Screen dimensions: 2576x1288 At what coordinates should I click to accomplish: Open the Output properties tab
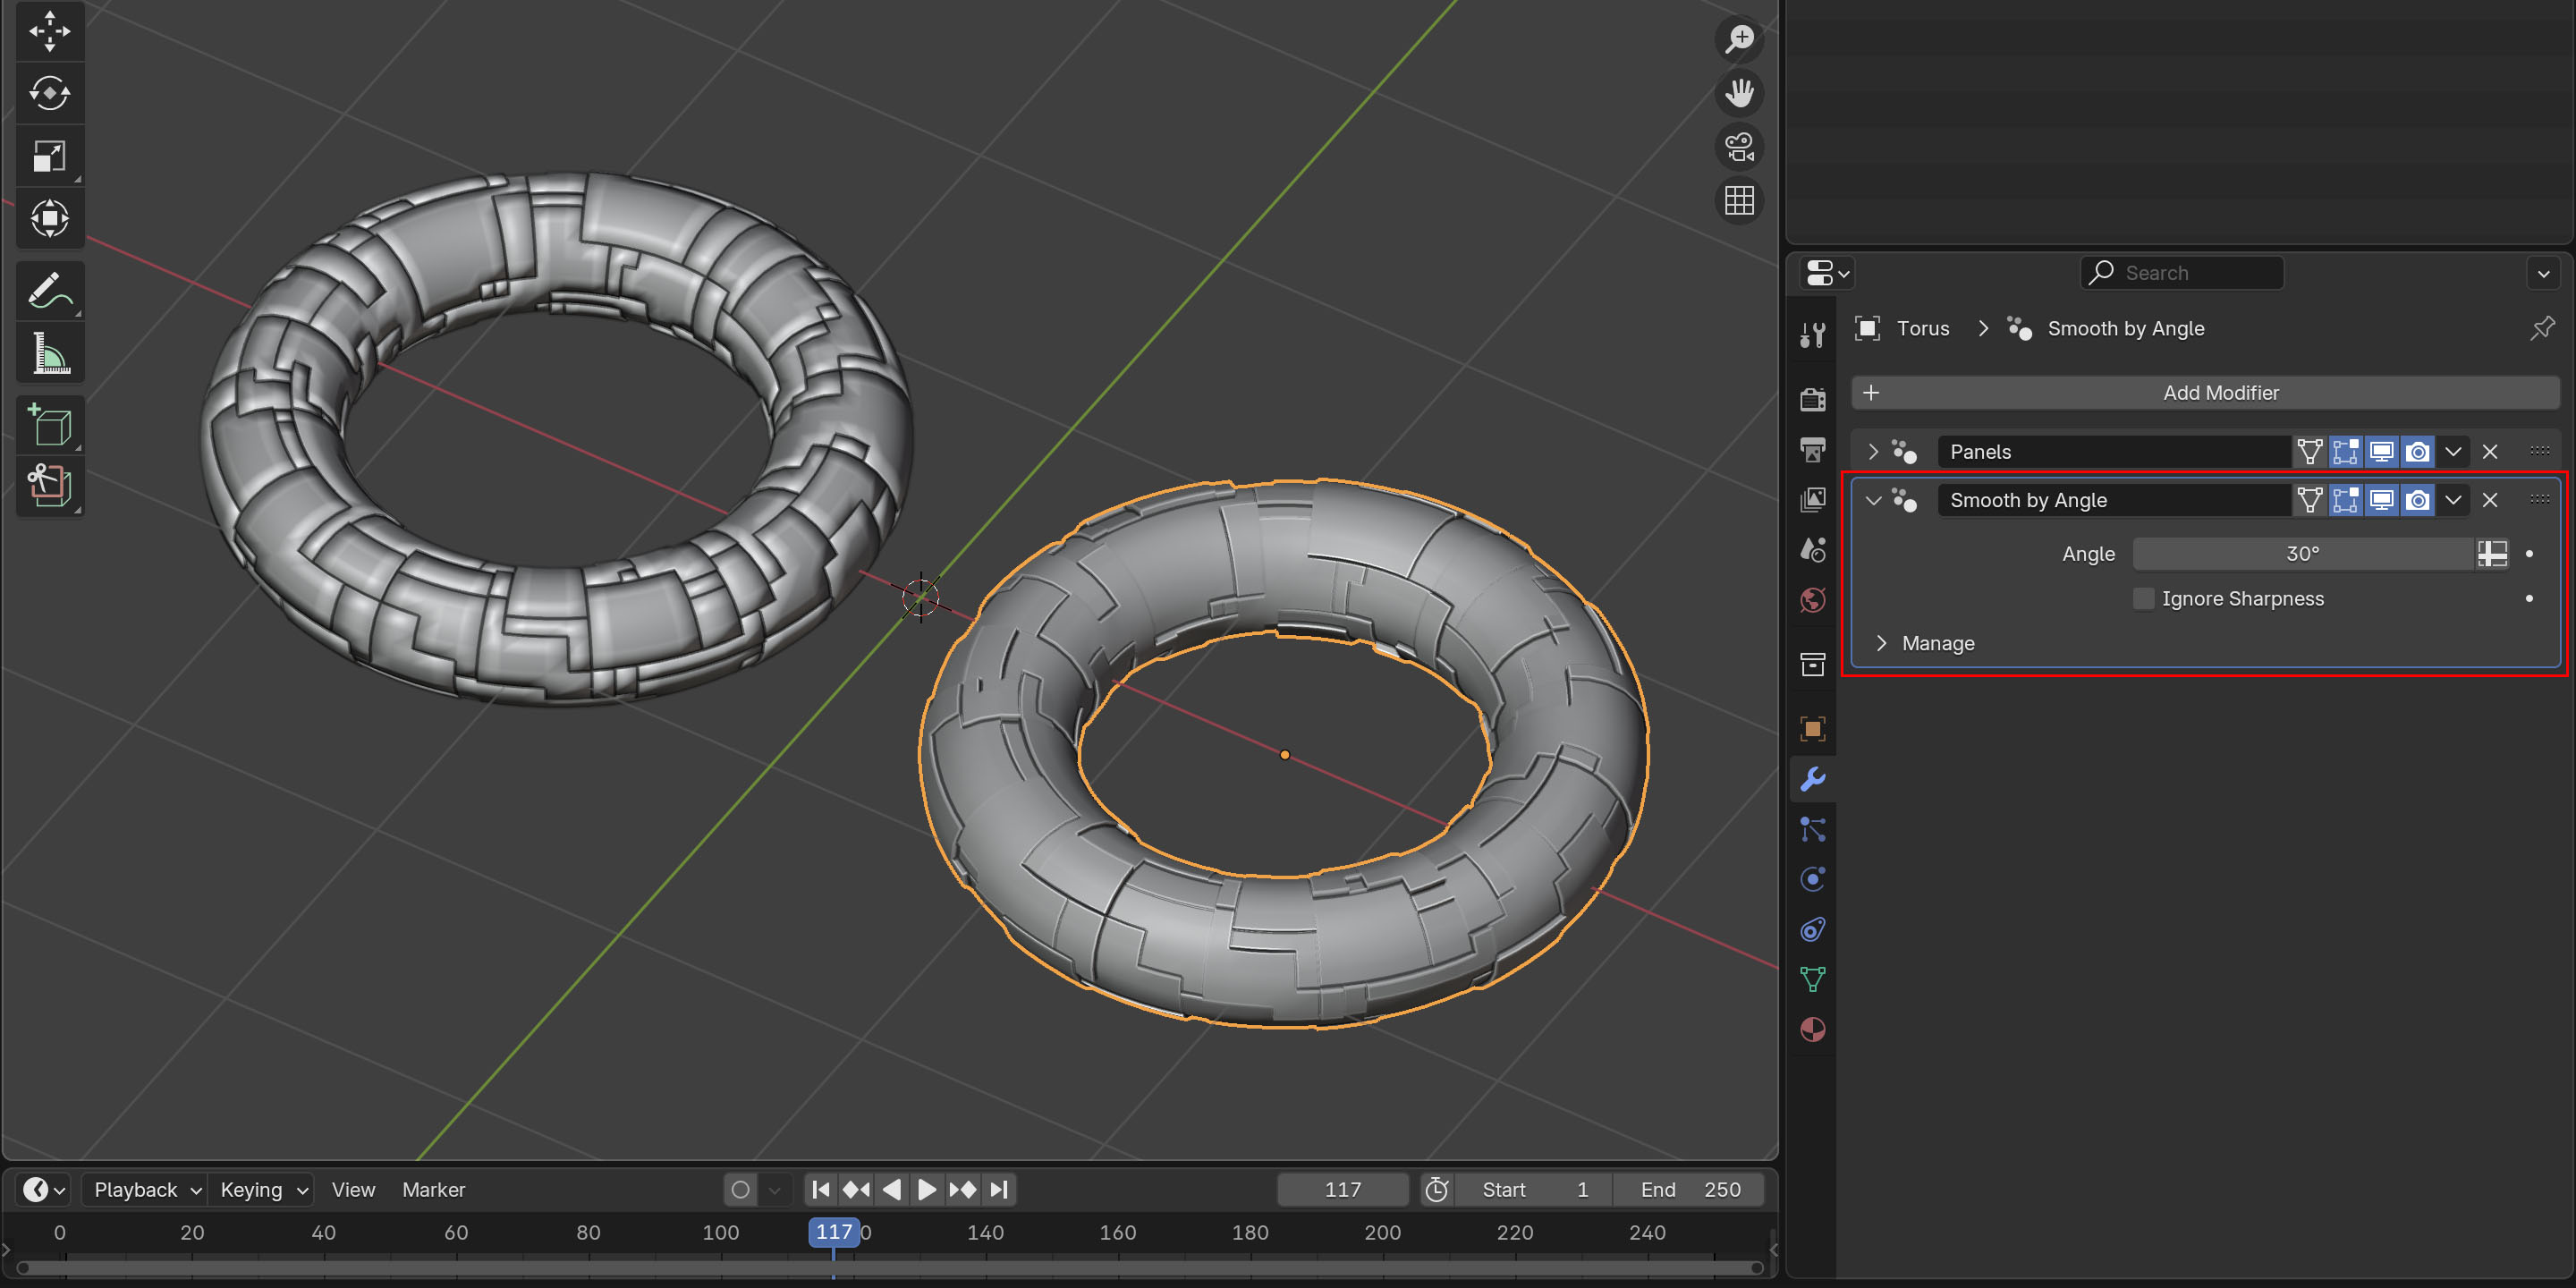[1812, 449]
